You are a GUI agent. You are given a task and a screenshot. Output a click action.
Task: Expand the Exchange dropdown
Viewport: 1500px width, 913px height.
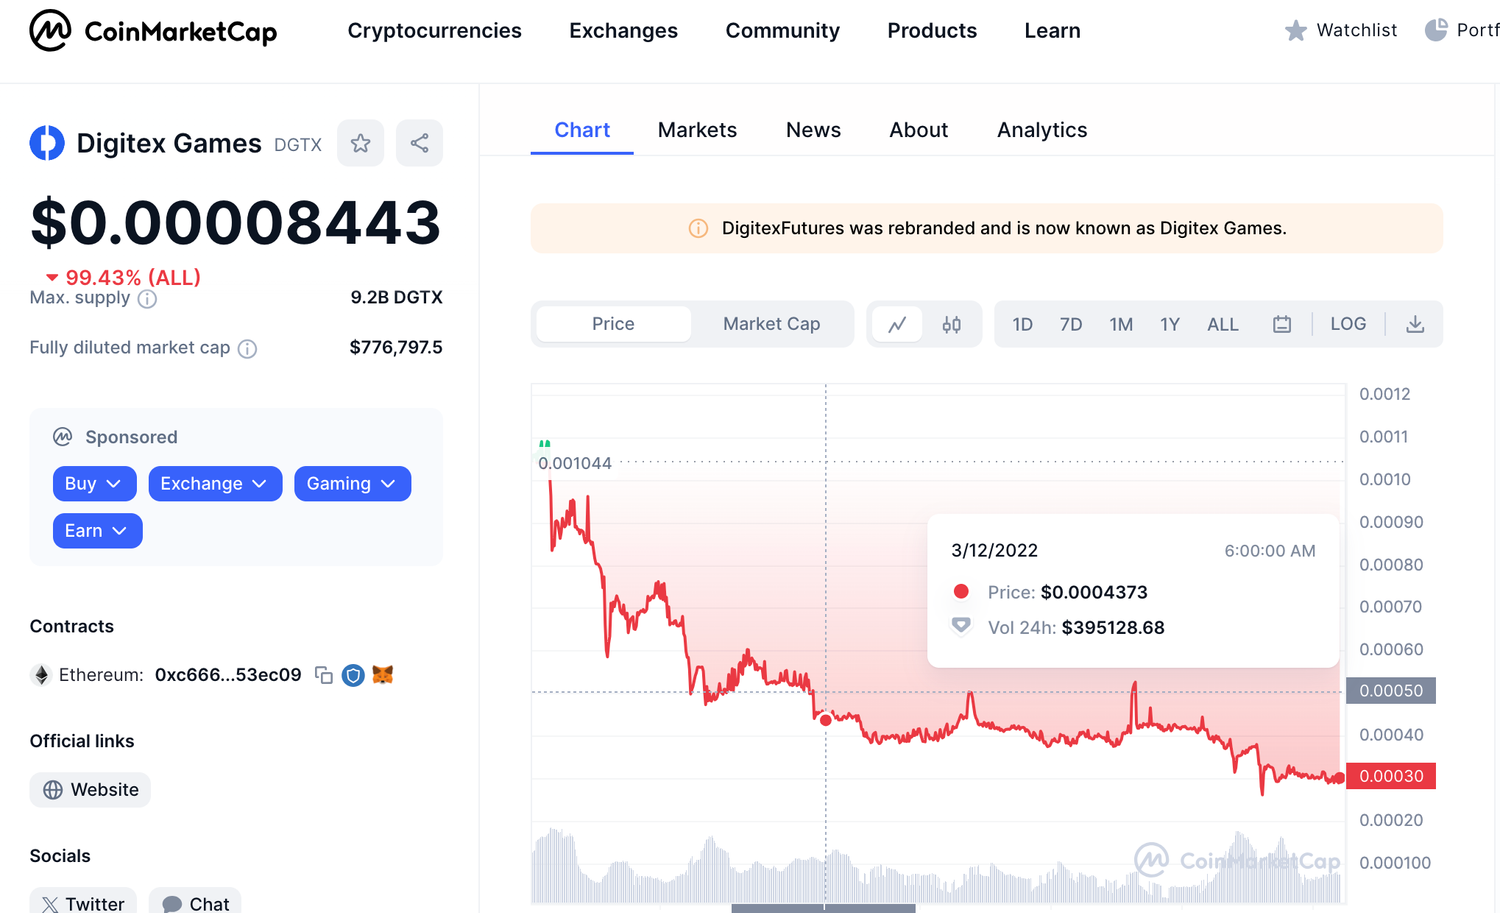215,484
